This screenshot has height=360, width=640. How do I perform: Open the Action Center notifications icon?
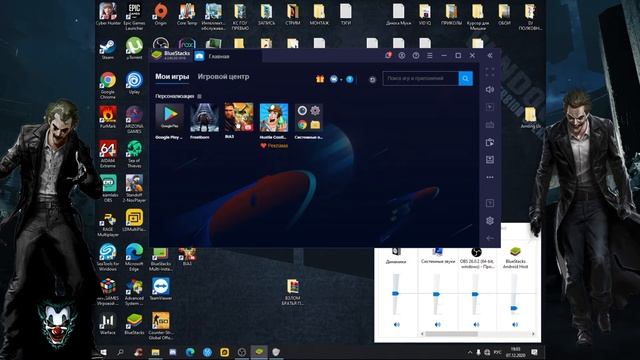534,352
